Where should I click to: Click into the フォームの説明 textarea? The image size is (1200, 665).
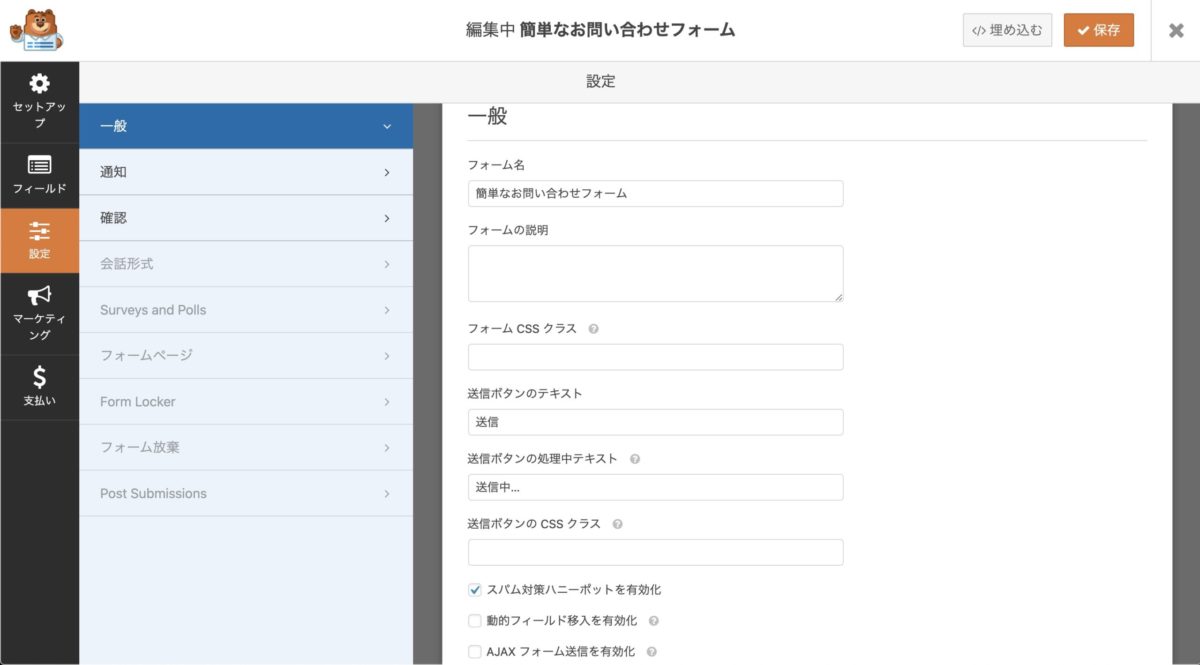pos(655,273)
